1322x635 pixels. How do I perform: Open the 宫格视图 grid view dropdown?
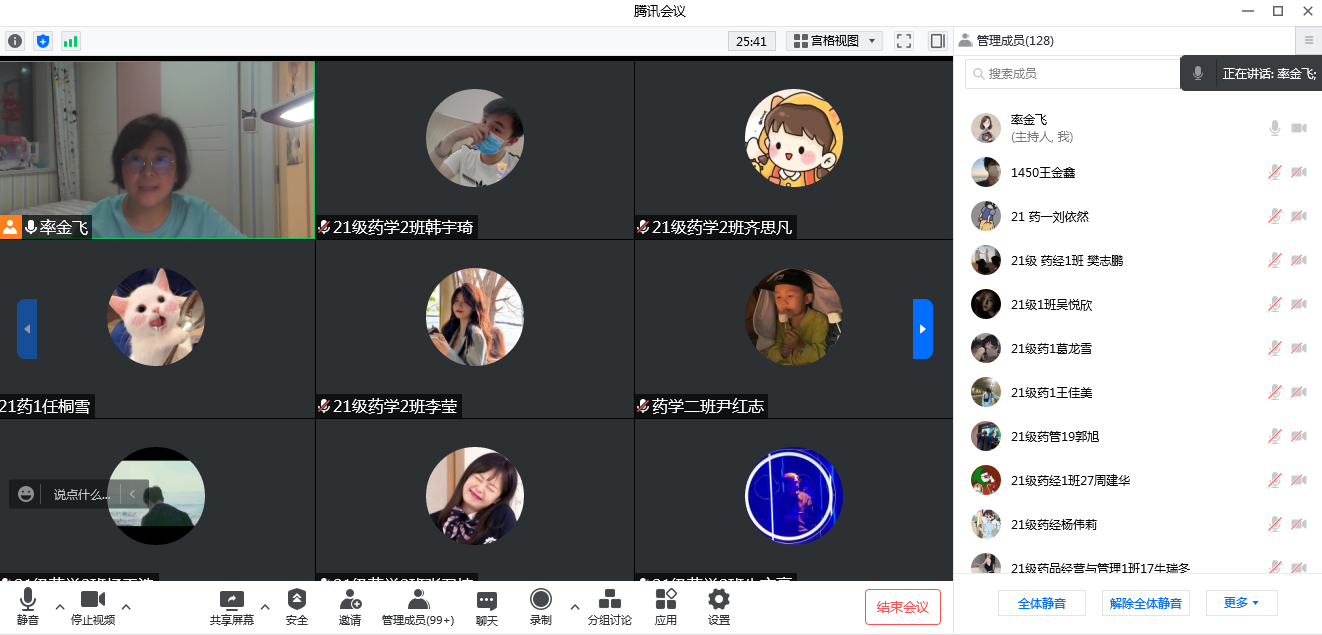[834, 41]
